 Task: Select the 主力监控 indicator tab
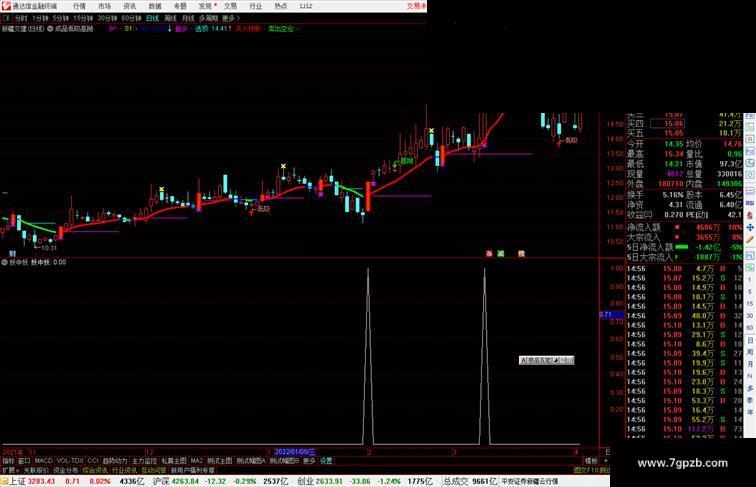coord(145,461)
